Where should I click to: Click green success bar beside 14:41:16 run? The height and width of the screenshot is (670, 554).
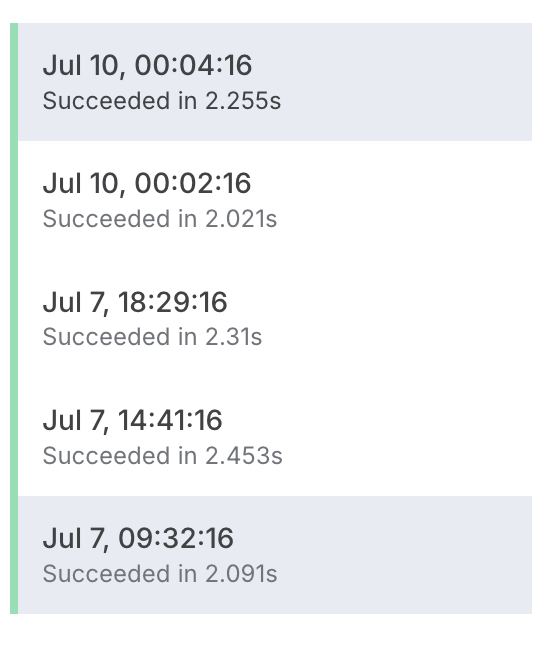tap(14, 437)
